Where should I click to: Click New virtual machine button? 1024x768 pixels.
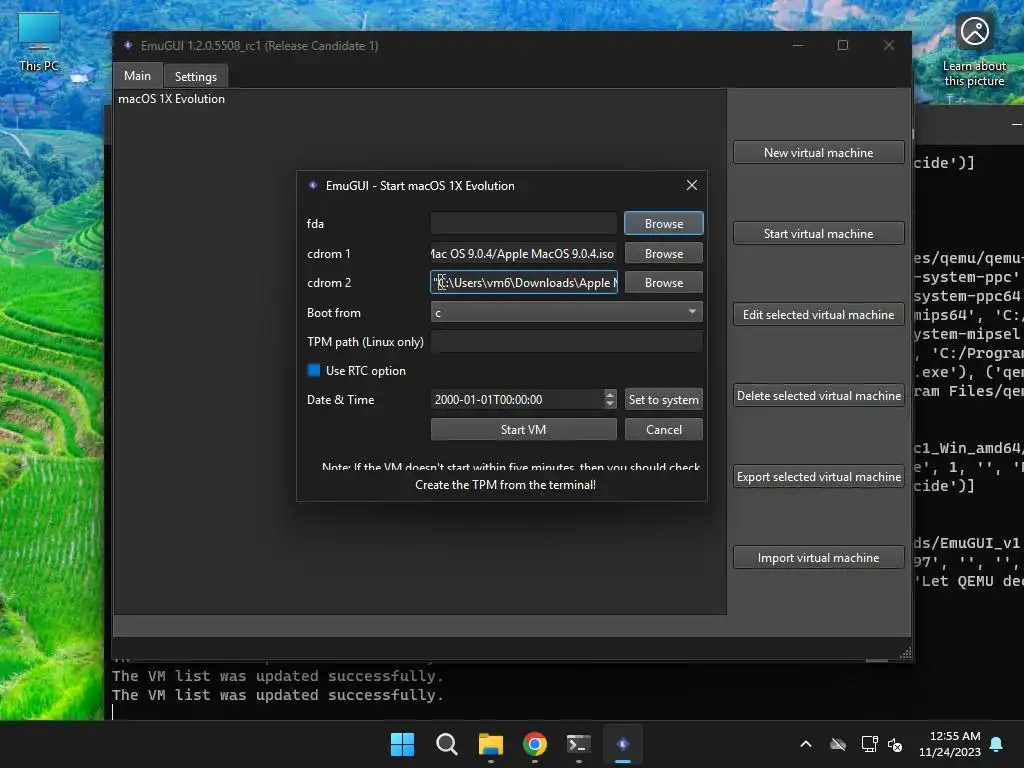(818, 152)
